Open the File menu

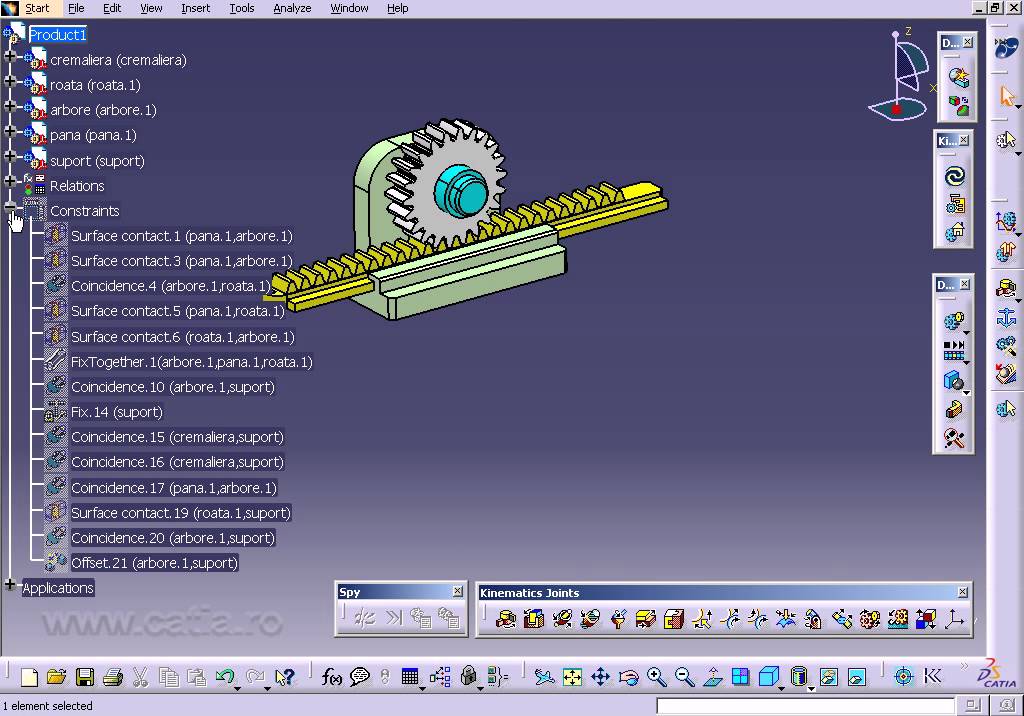[x=76, y=8]
